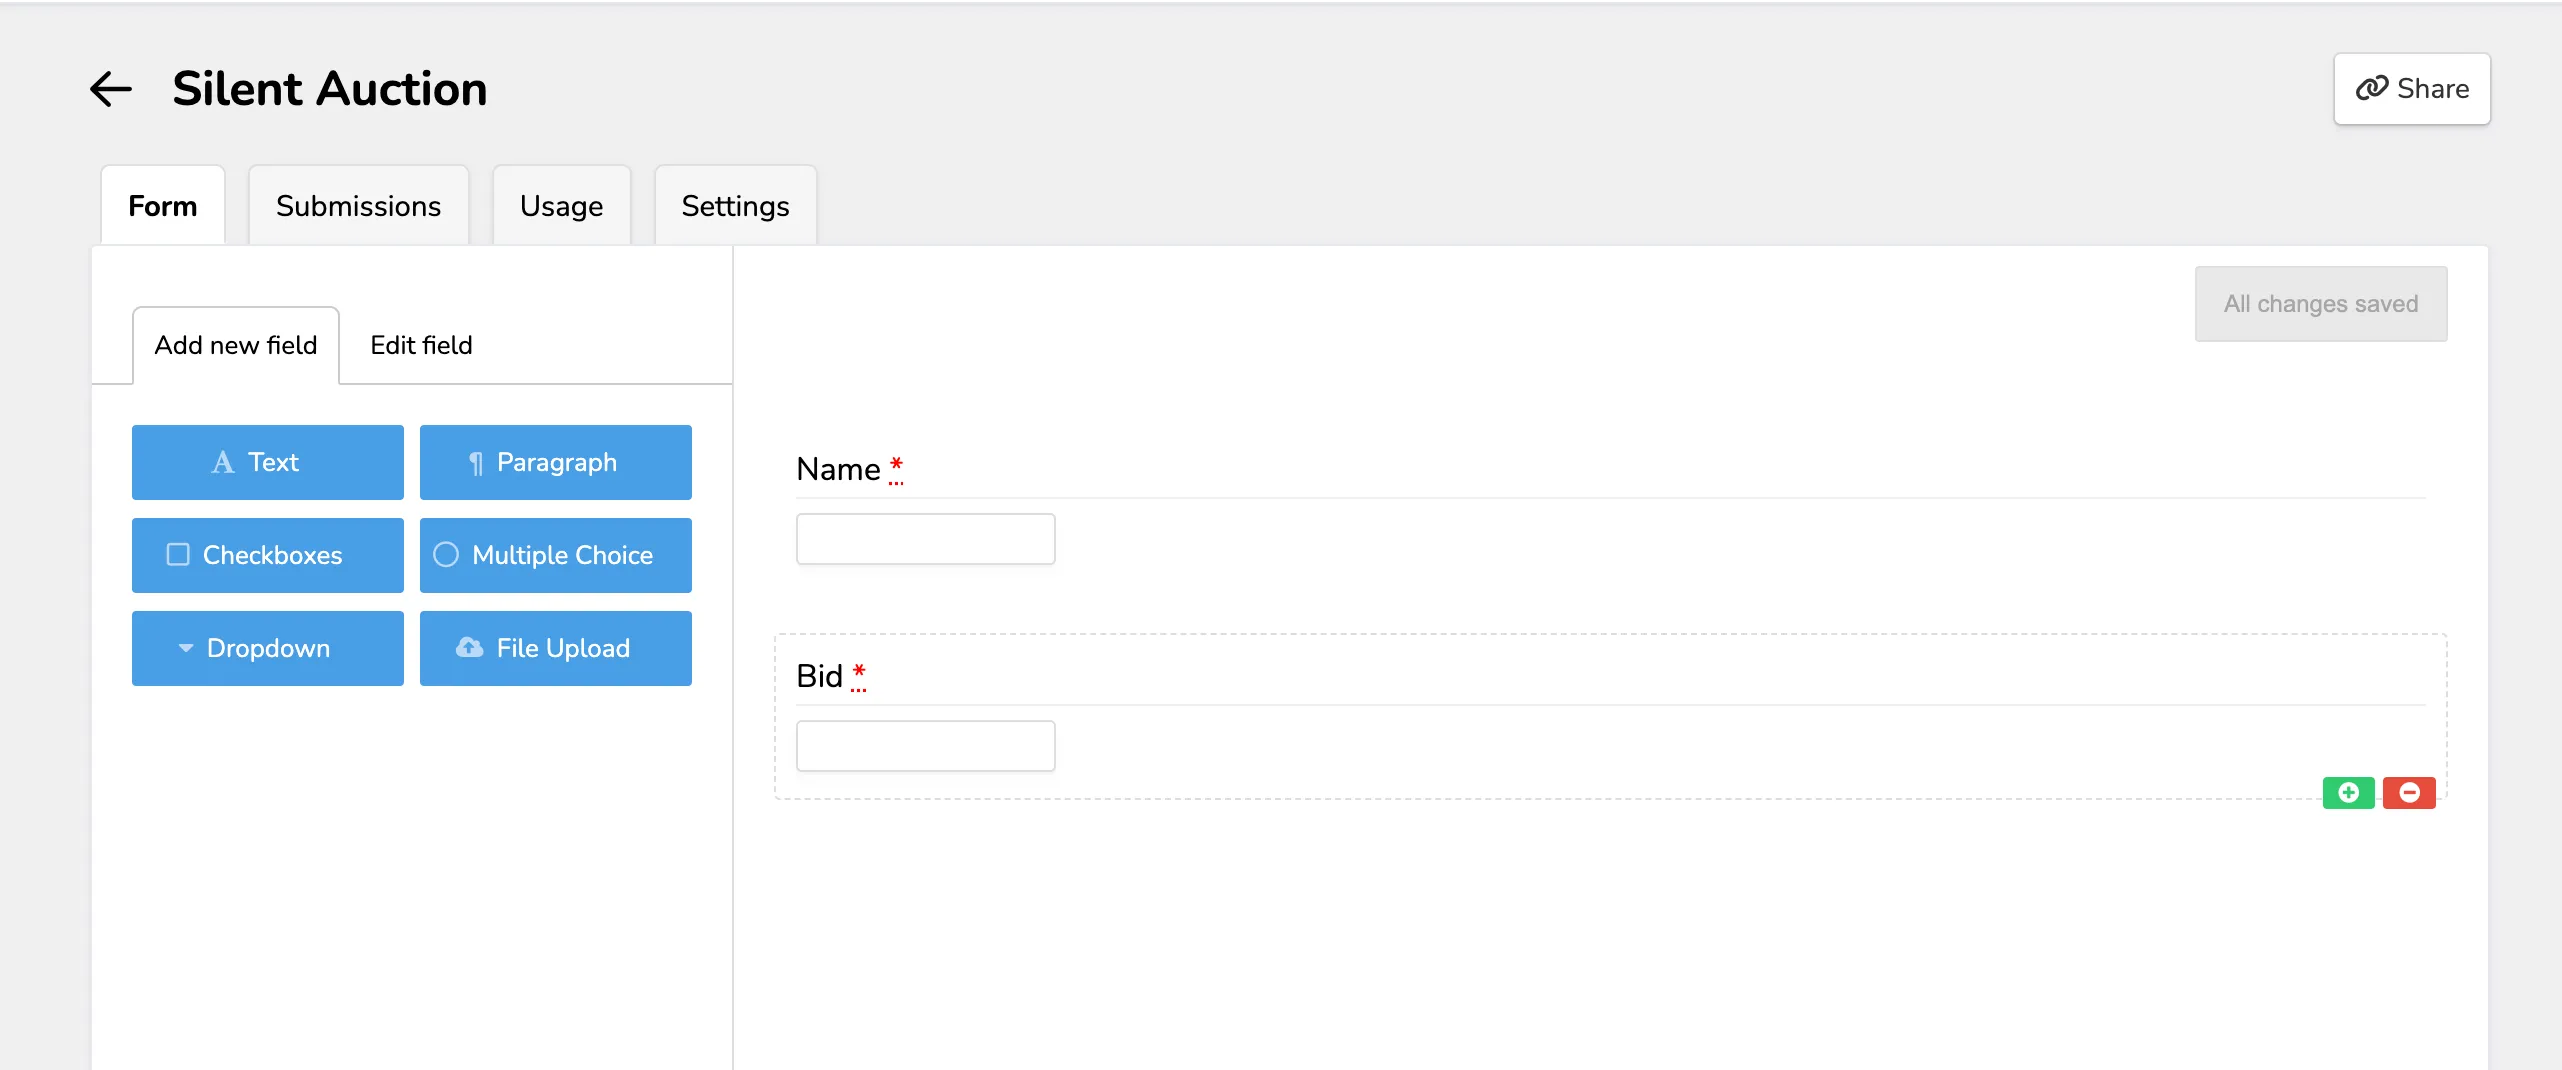
Task: Click the green add field icon
Action: point(2348,793)
